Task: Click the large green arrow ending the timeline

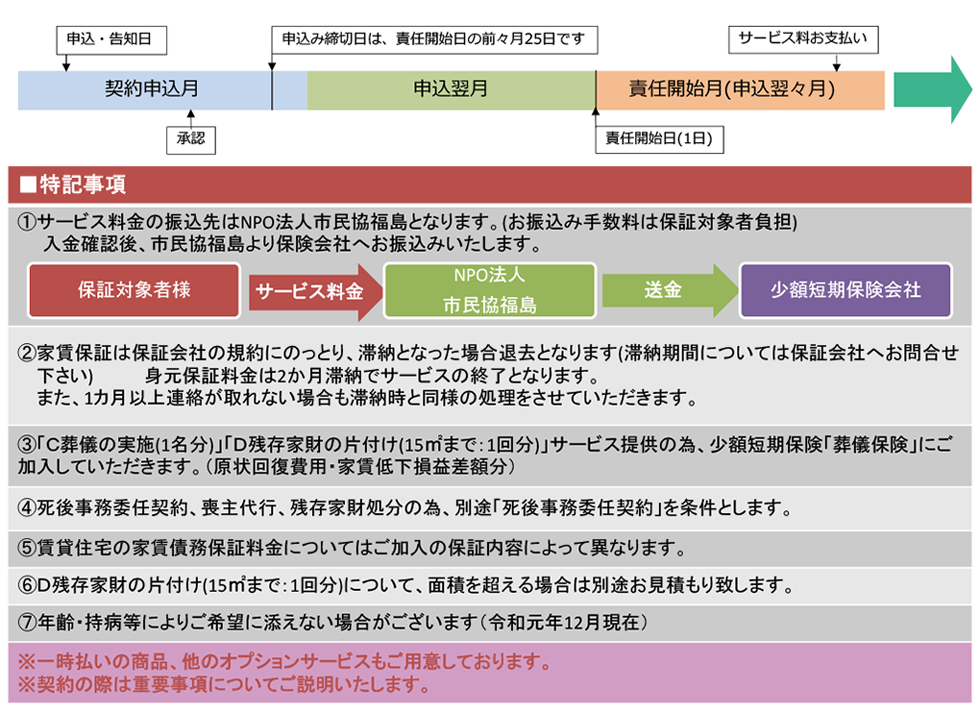Action: coord(930,89)
